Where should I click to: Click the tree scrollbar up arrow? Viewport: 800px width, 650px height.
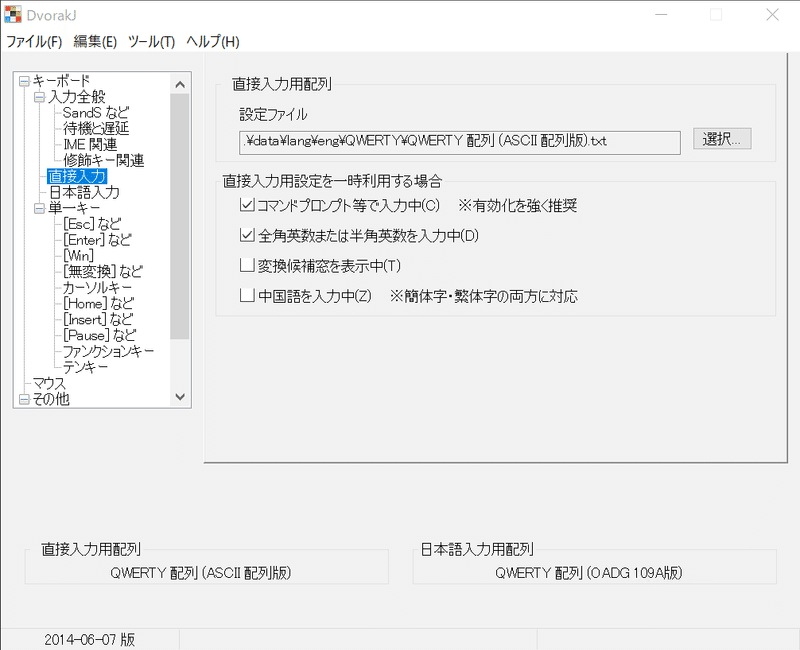pos(180,84)
